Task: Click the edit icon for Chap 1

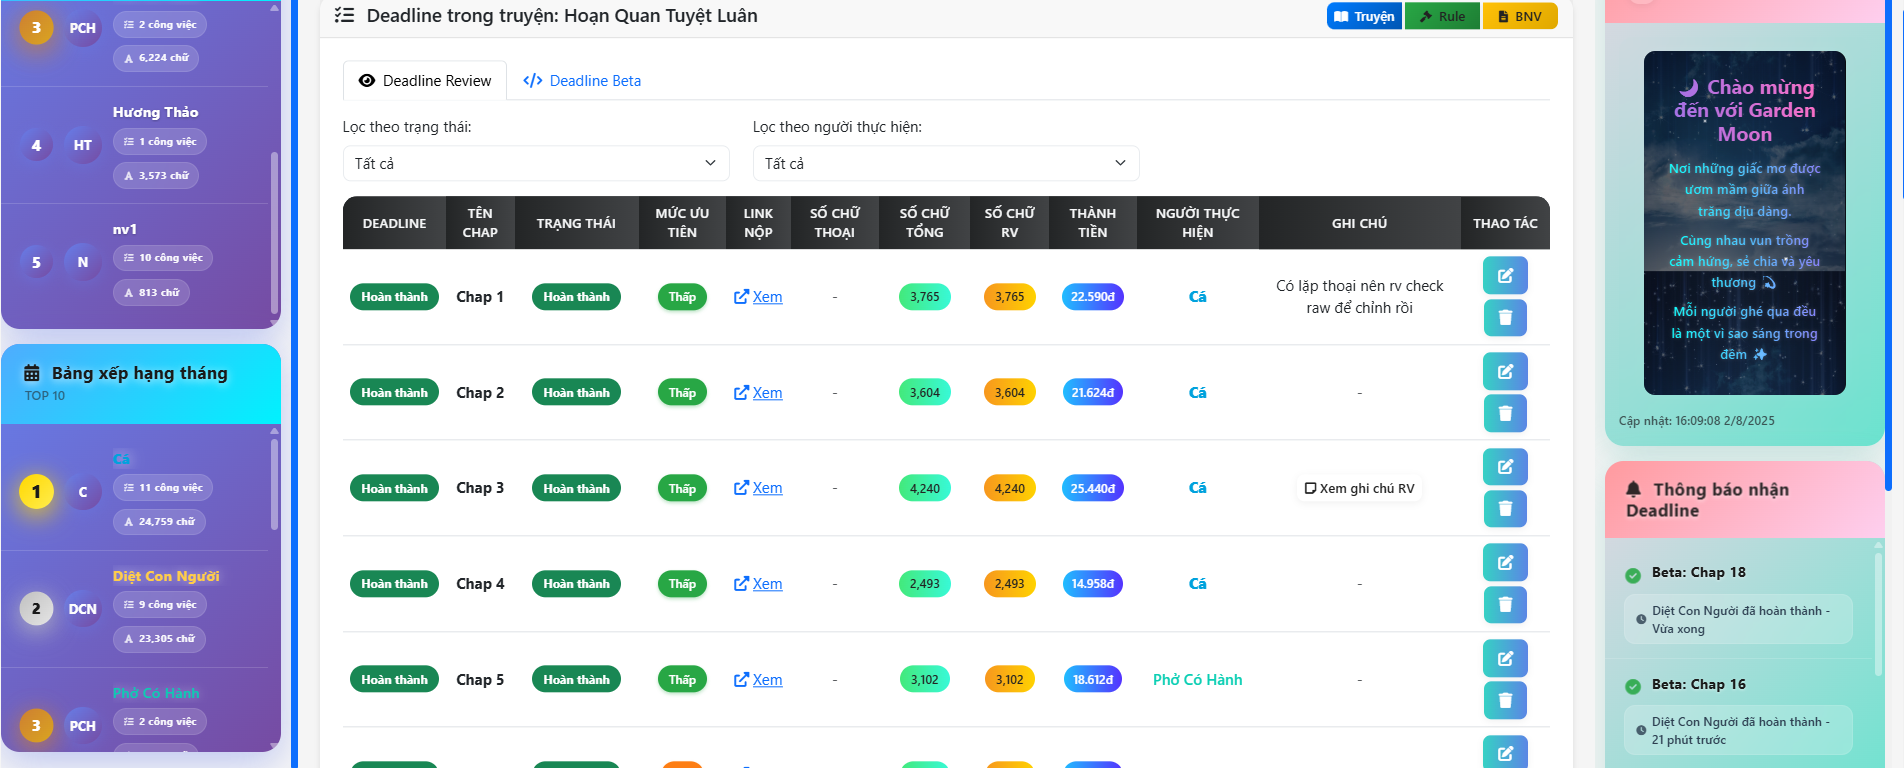Action: coord(1504,276)
